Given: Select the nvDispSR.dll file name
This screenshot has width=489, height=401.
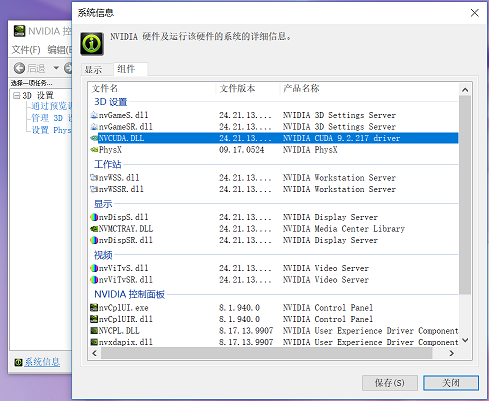Looking at the screenshot, I should coord(126,240).
